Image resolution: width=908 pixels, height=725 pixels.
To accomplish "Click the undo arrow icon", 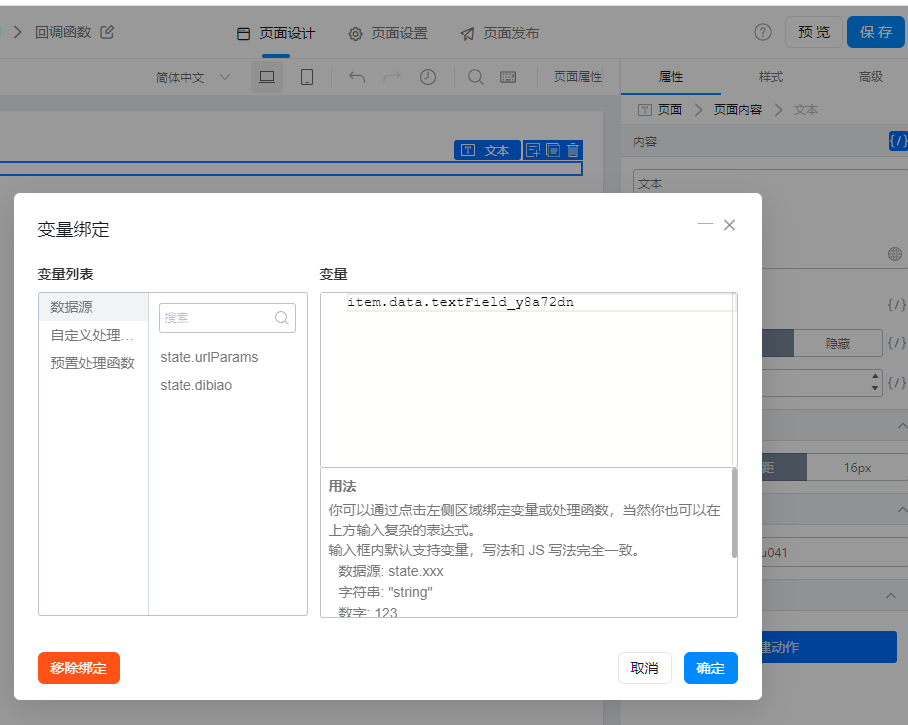I will 357,77.
